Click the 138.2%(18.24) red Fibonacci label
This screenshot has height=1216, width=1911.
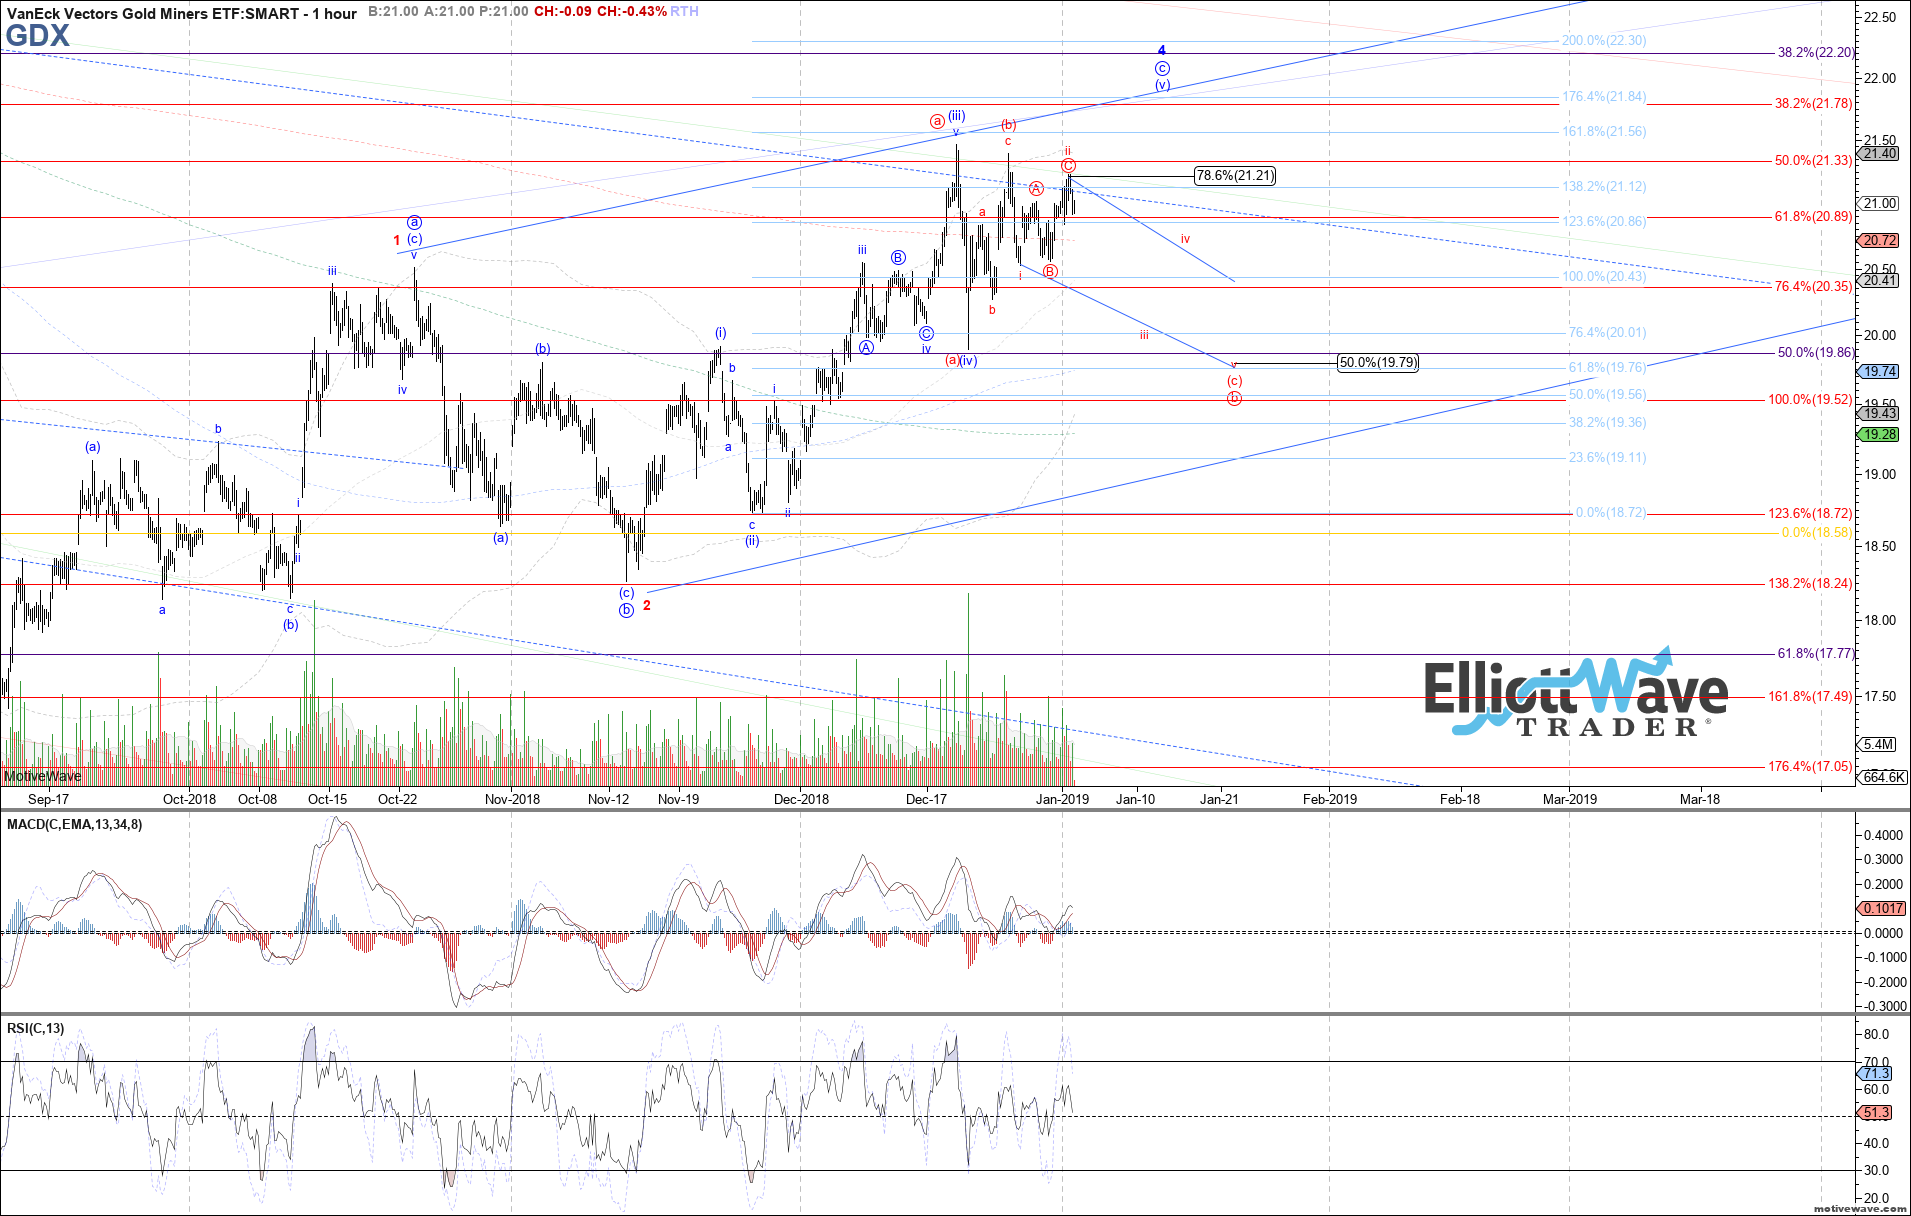click(x=1811, y=584)
